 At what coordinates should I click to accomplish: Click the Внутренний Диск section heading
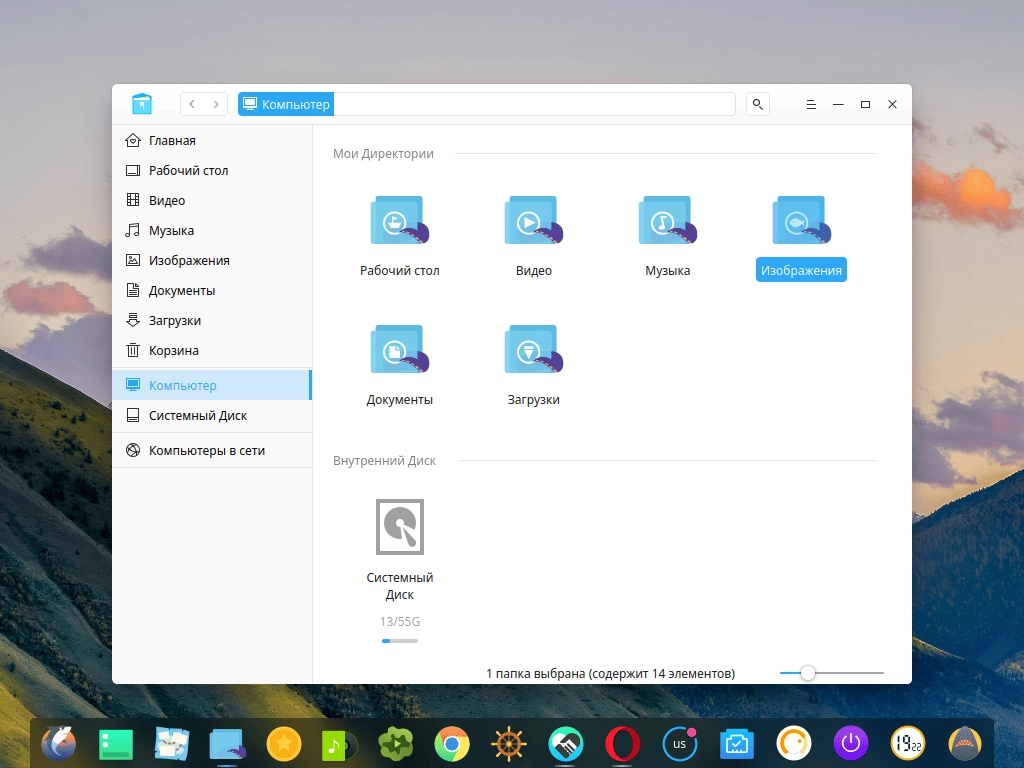(384, 460)
